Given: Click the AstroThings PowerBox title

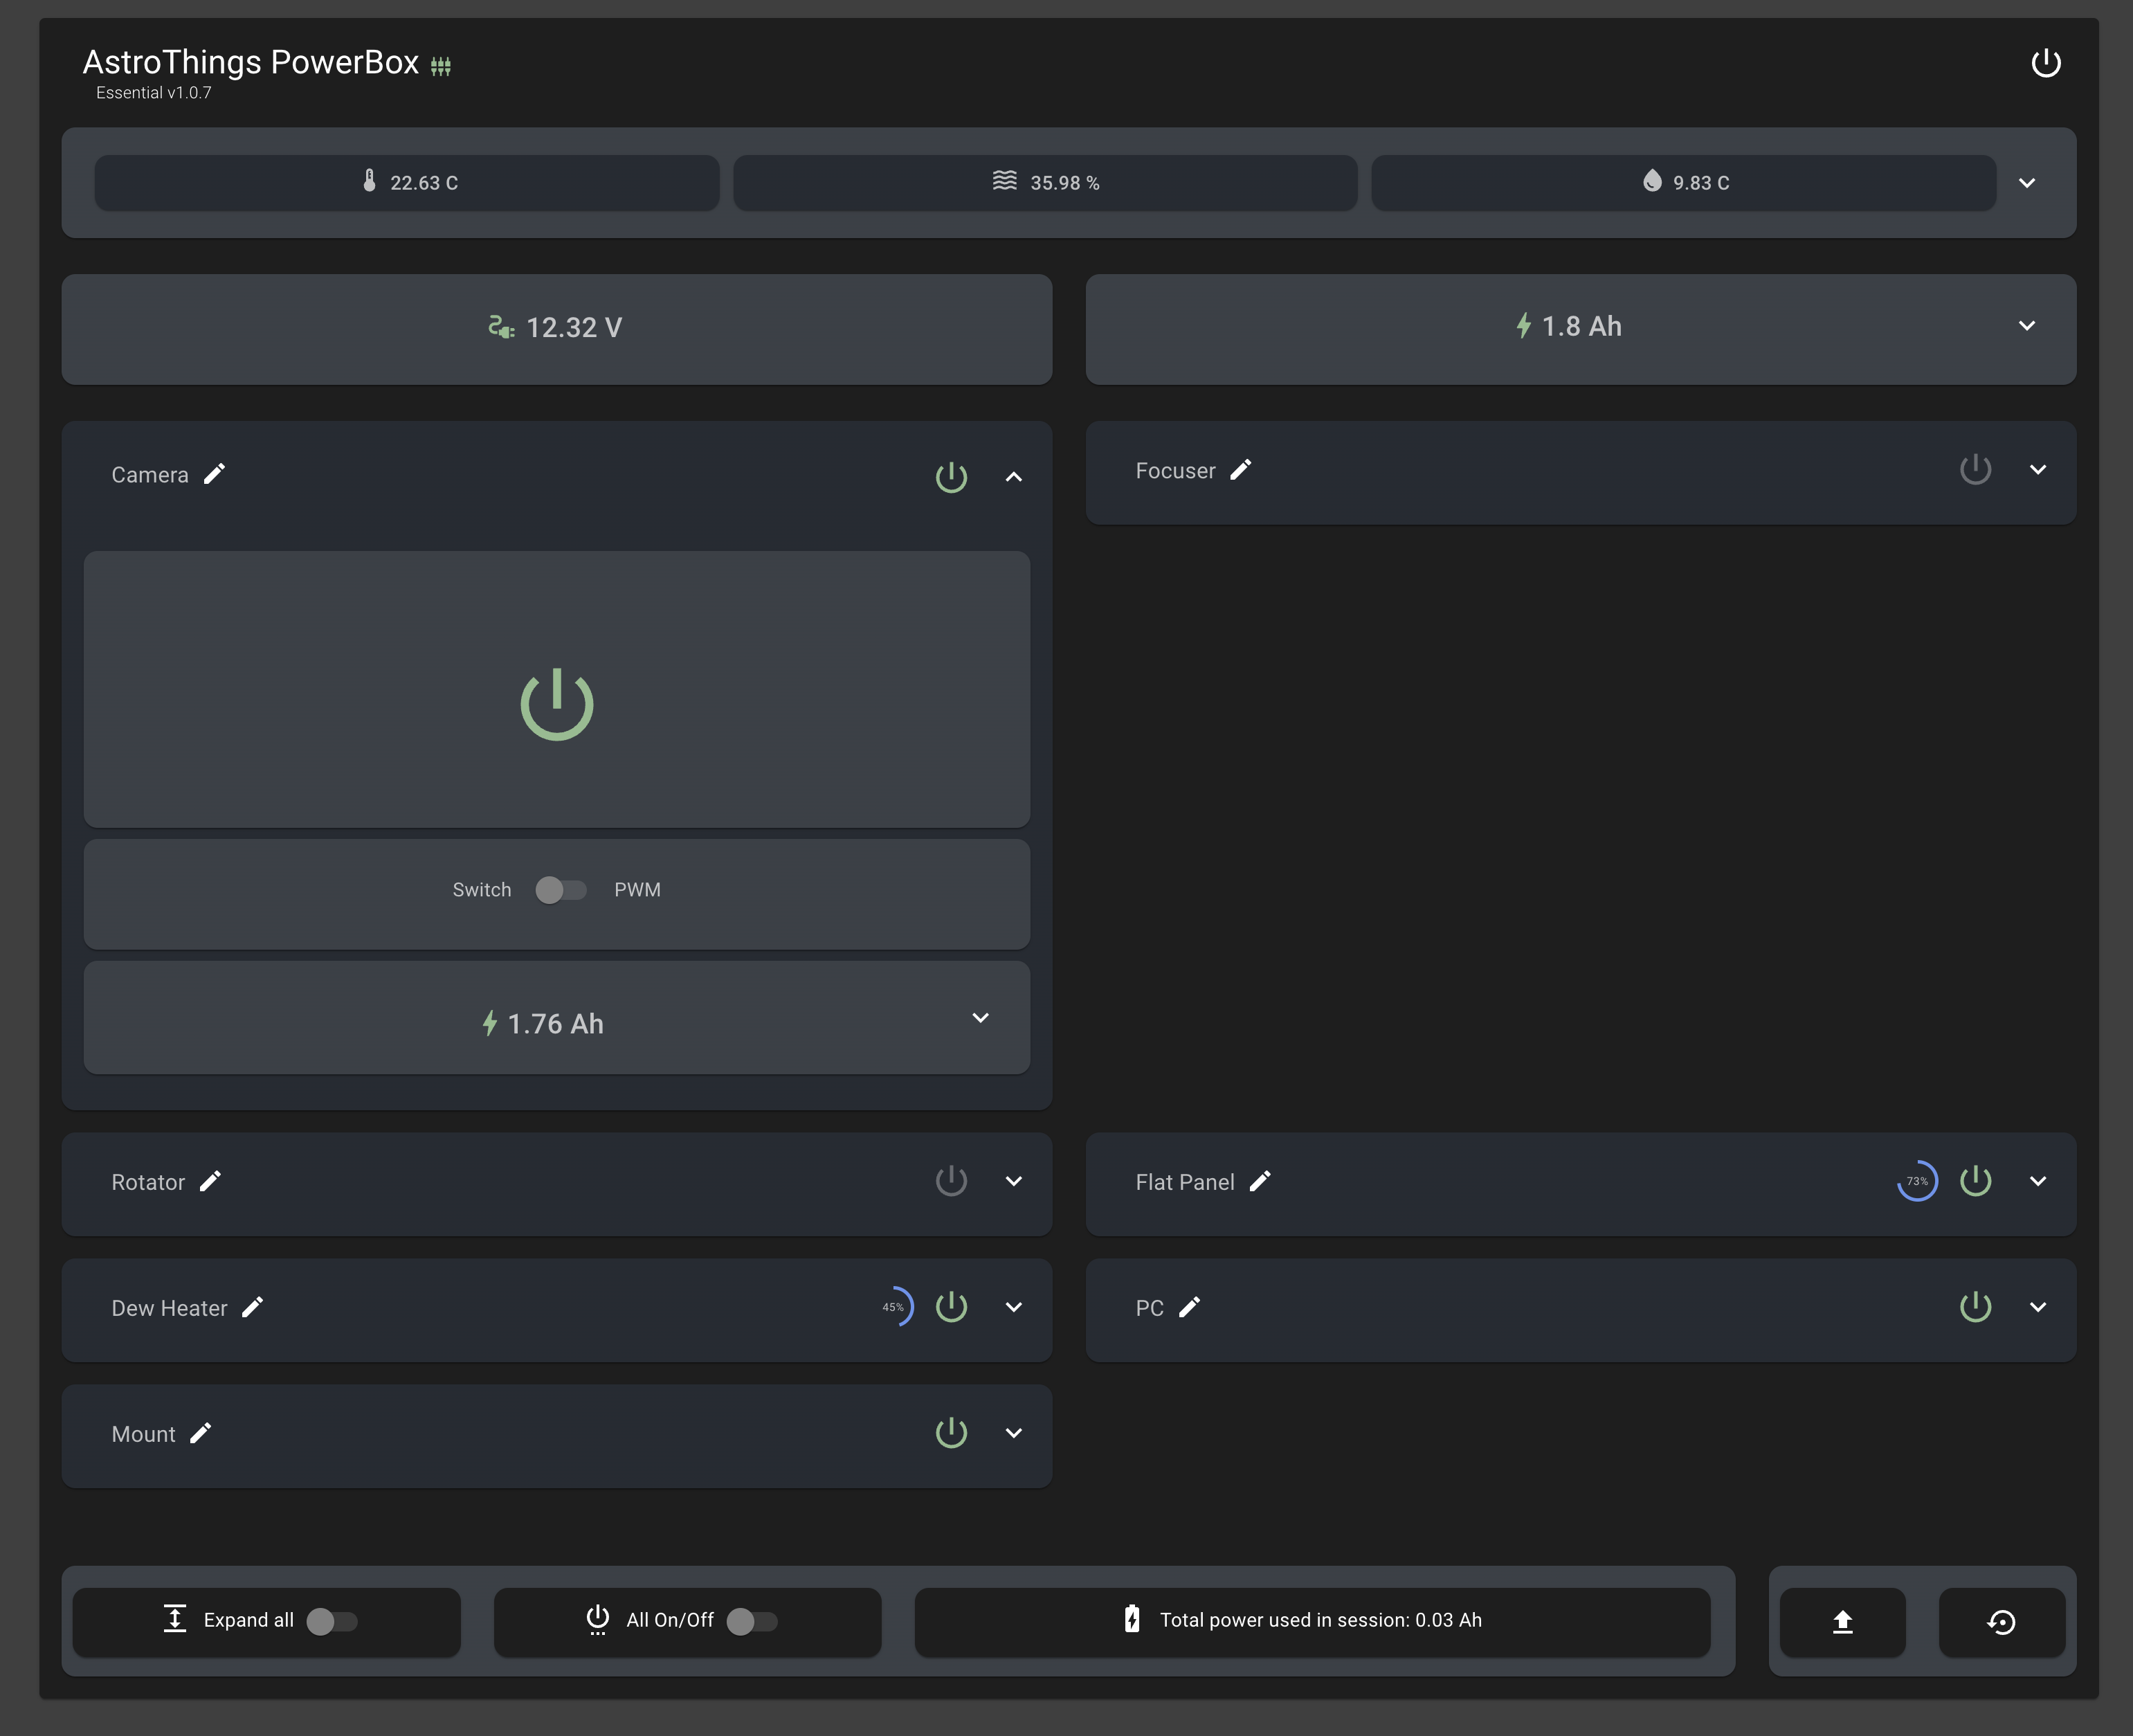Looking at the screenshot, I should pos(251,62).
